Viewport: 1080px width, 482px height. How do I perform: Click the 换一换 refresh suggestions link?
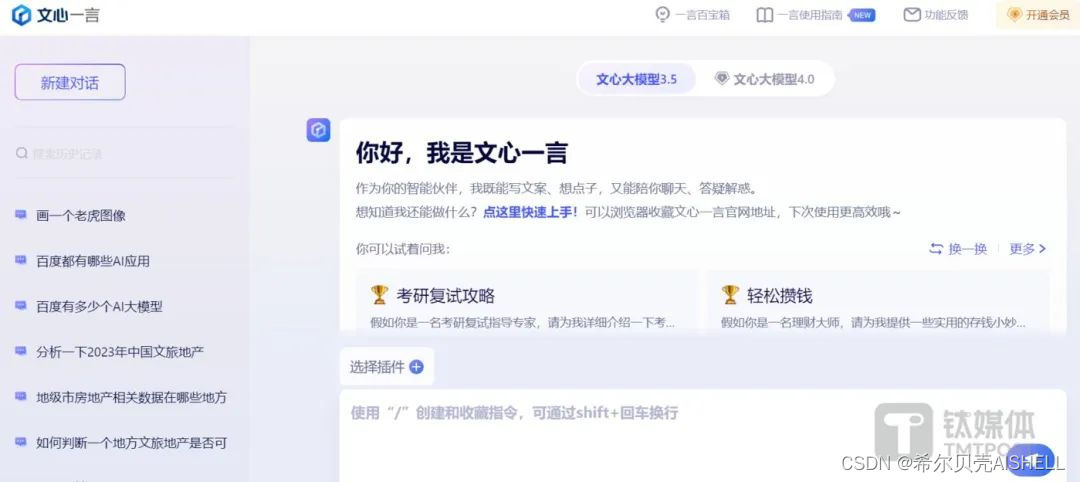click(958, 249)
